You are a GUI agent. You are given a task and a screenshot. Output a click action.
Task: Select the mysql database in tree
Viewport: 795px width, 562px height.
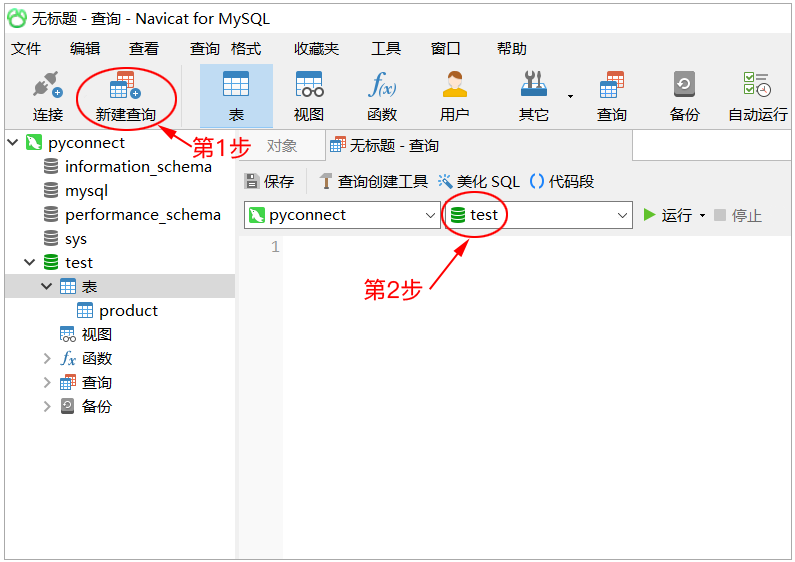coord(87,191)
